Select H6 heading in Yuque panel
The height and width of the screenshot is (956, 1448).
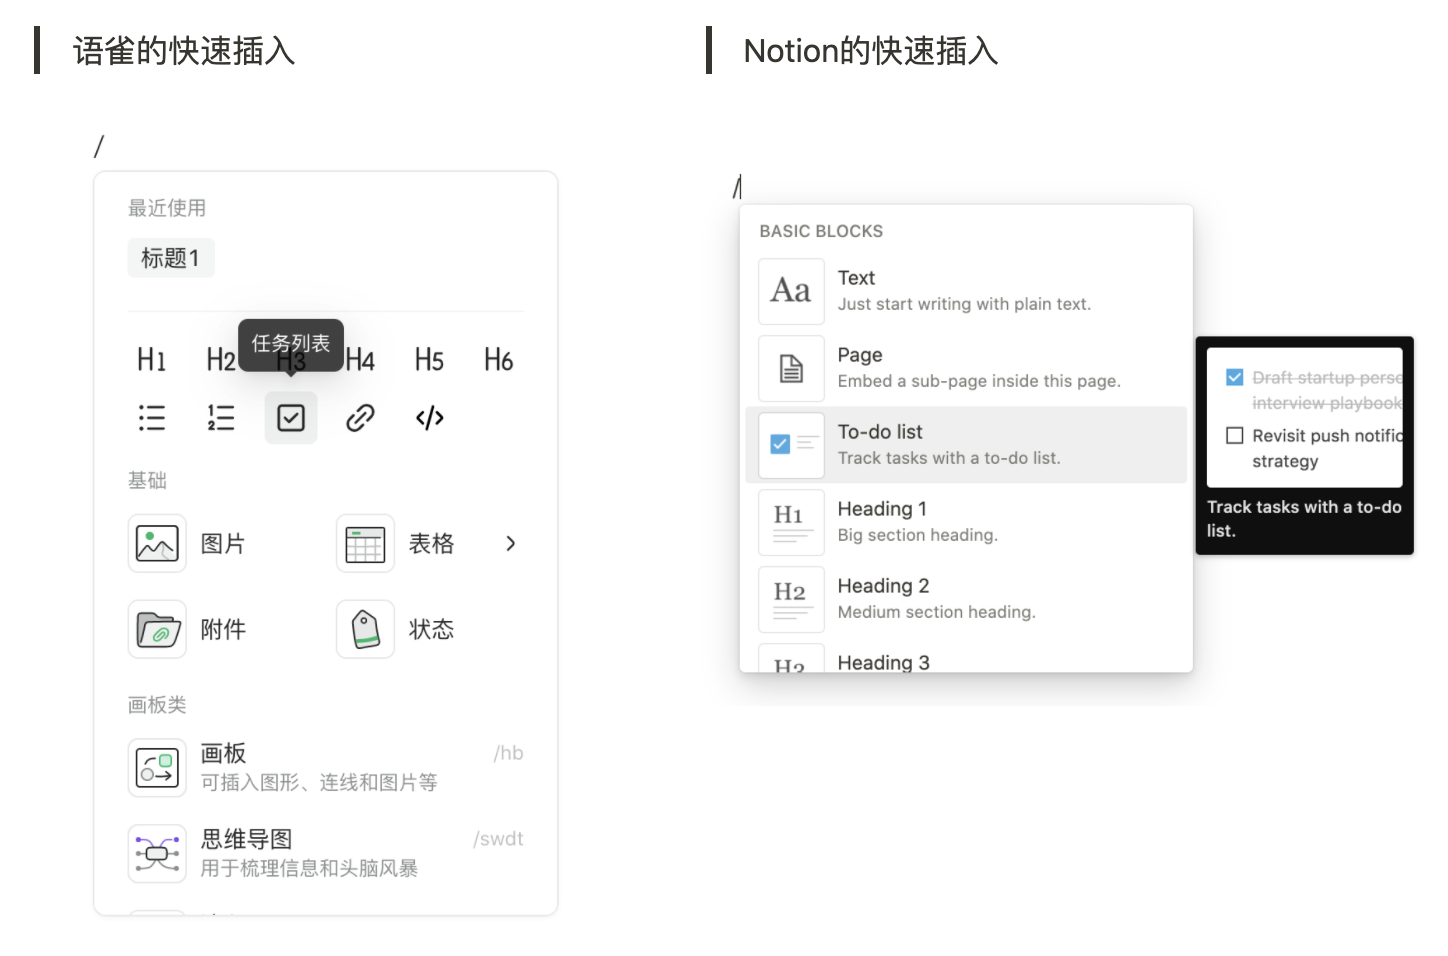coord(498,359)
